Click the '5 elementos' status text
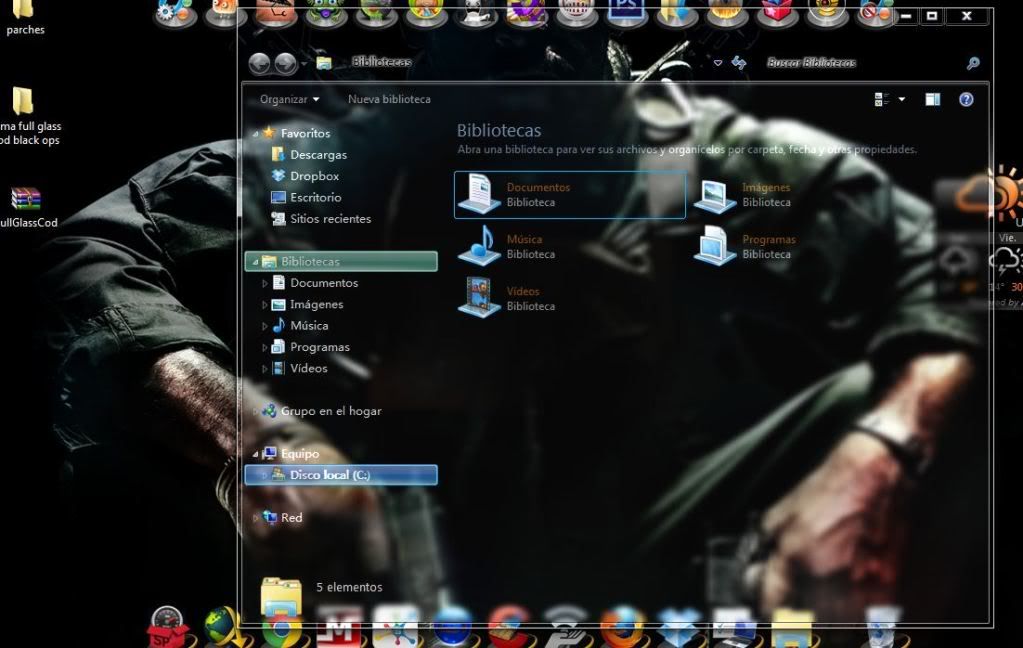1023x648 pixels. [349, 587]
